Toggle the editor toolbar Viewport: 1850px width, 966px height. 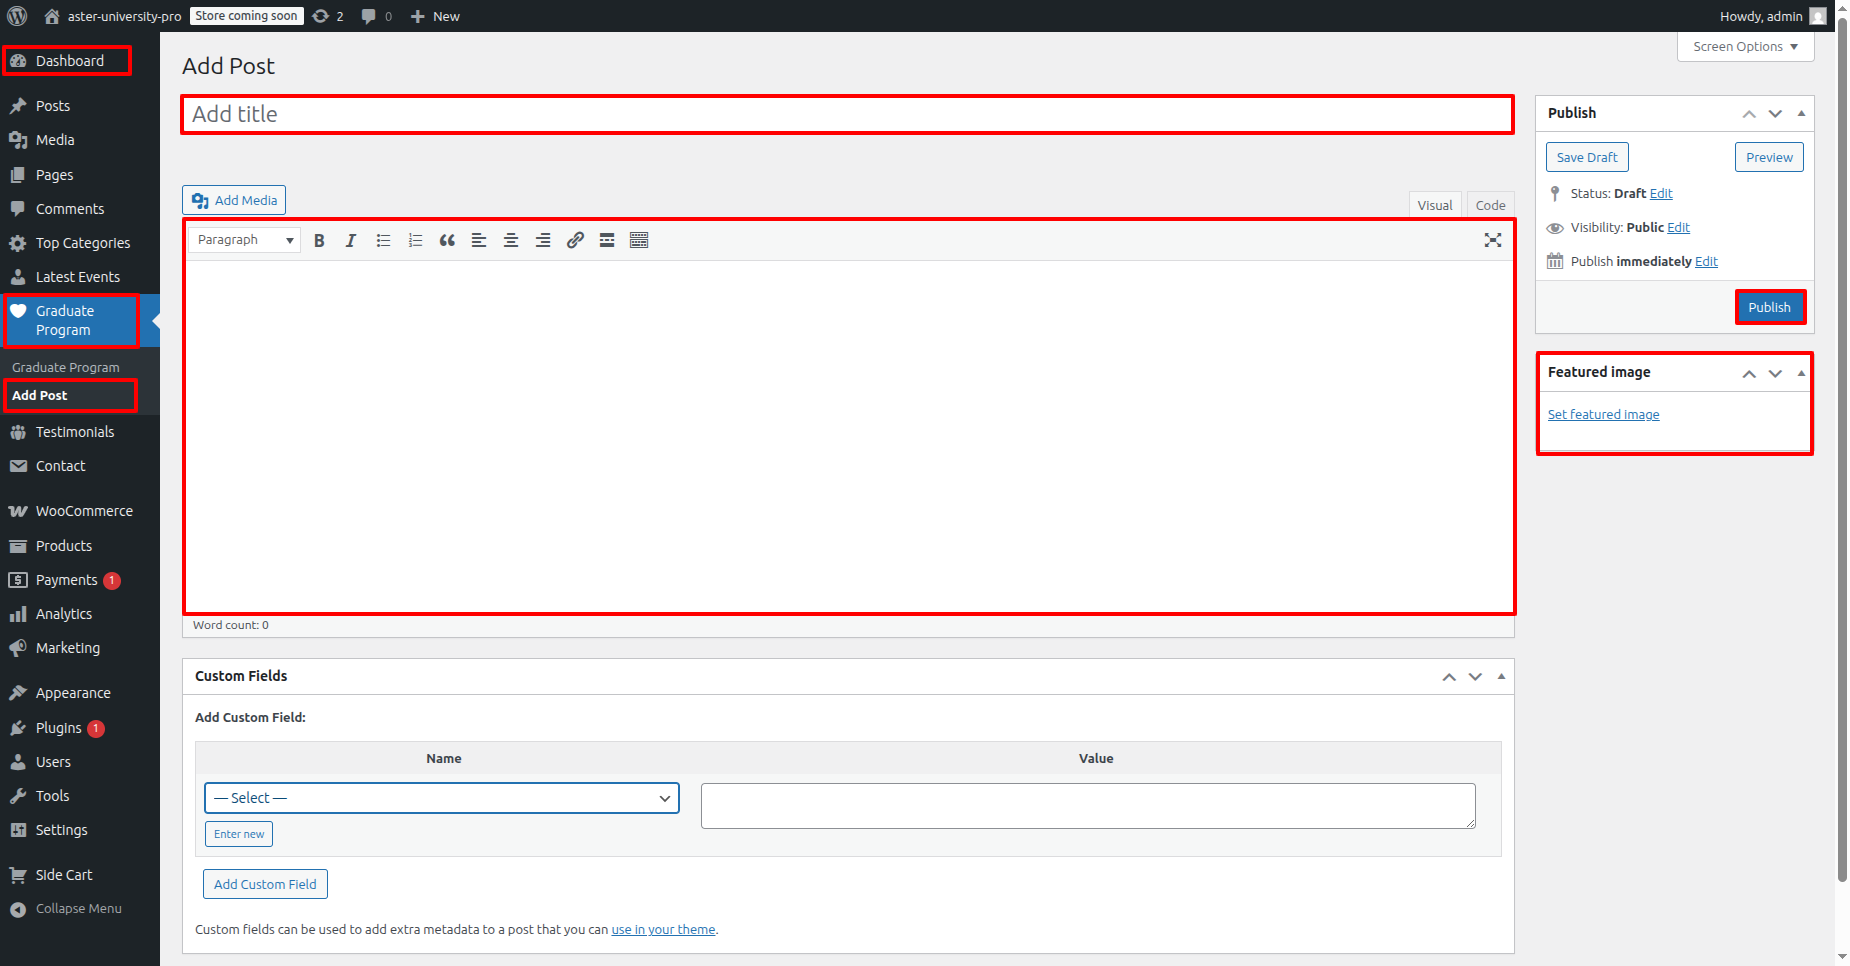(639, 240)
